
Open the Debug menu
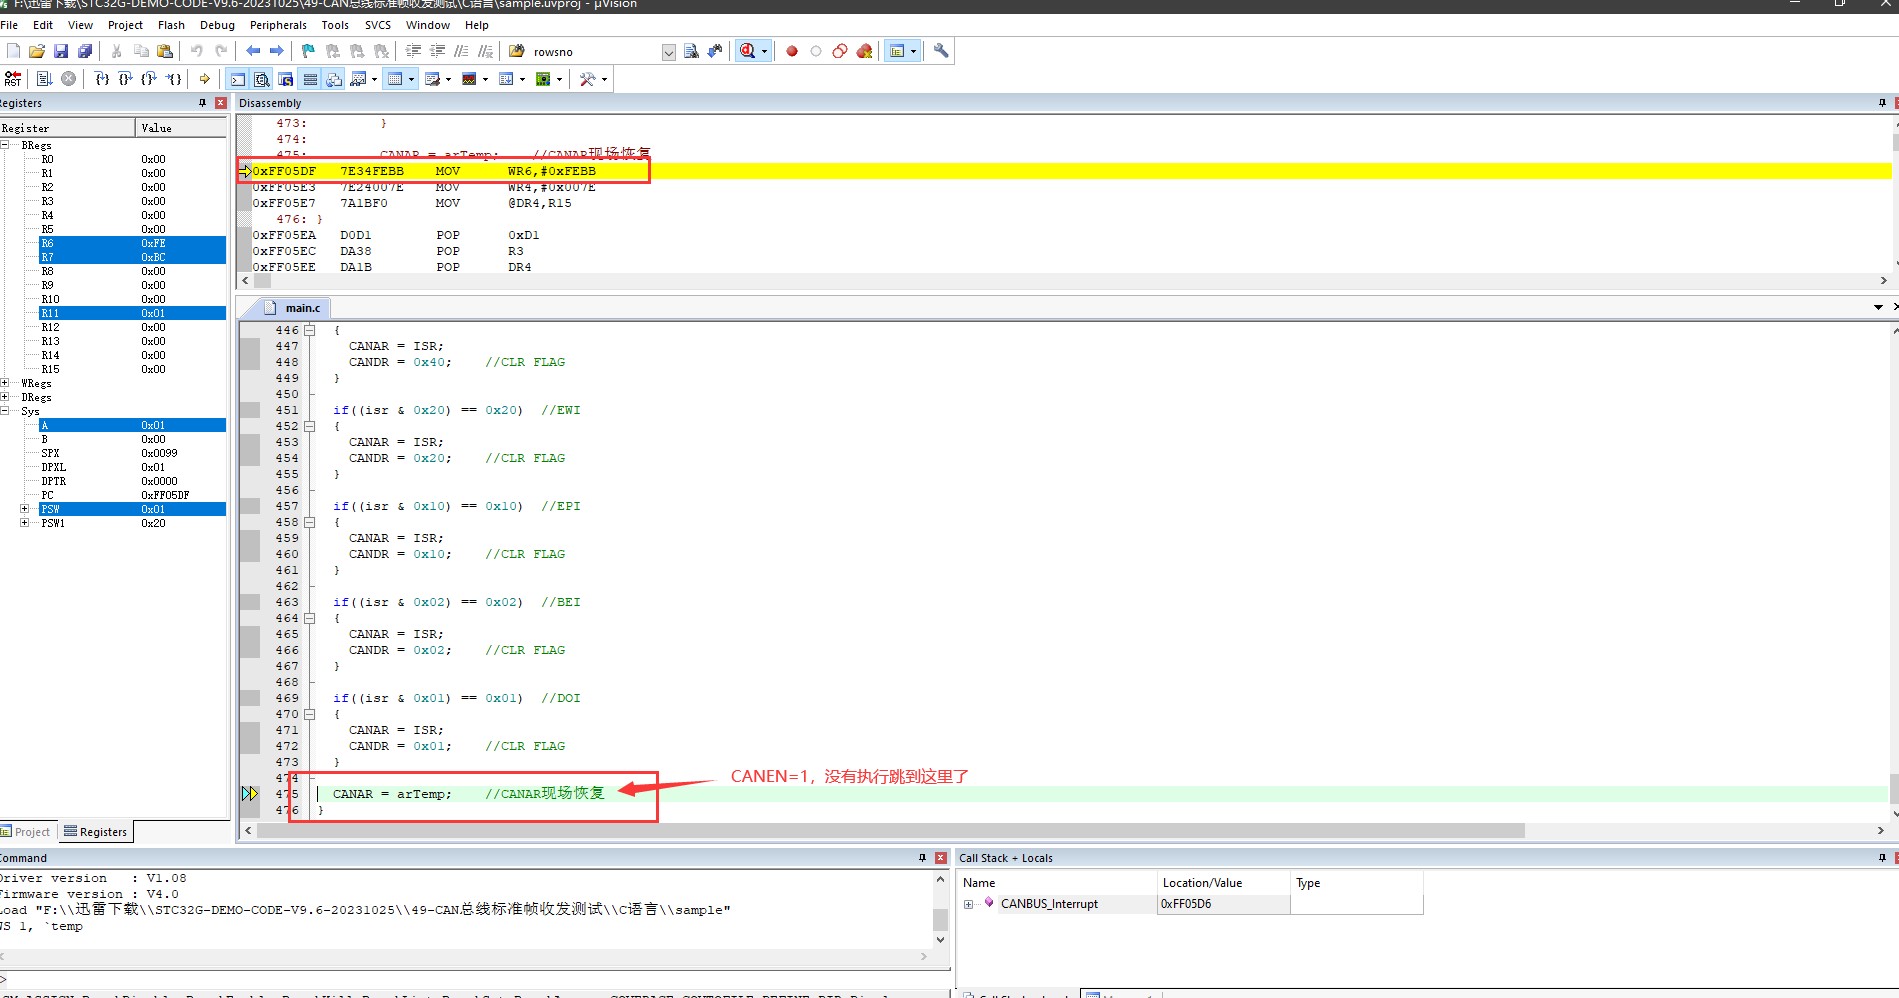coord(217,25)
